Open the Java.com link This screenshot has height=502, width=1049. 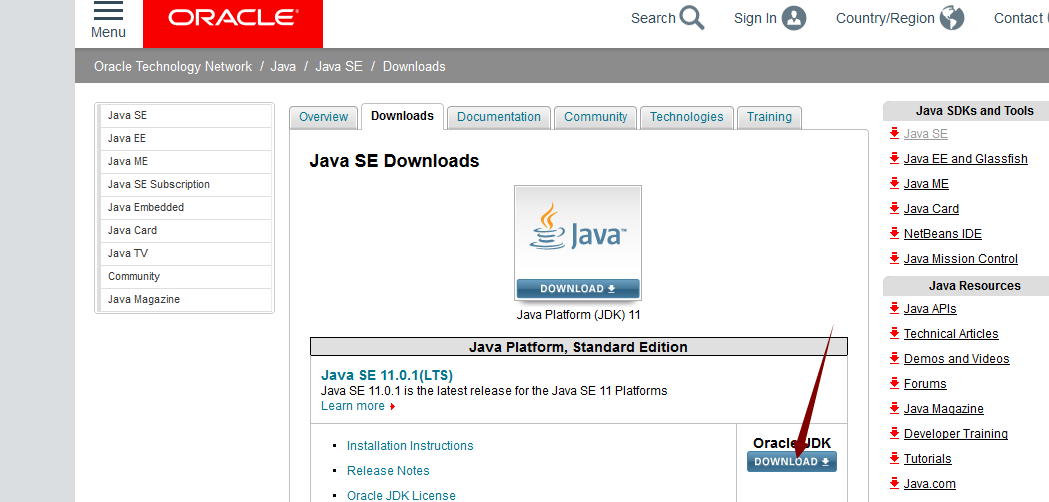pos(930,483)
